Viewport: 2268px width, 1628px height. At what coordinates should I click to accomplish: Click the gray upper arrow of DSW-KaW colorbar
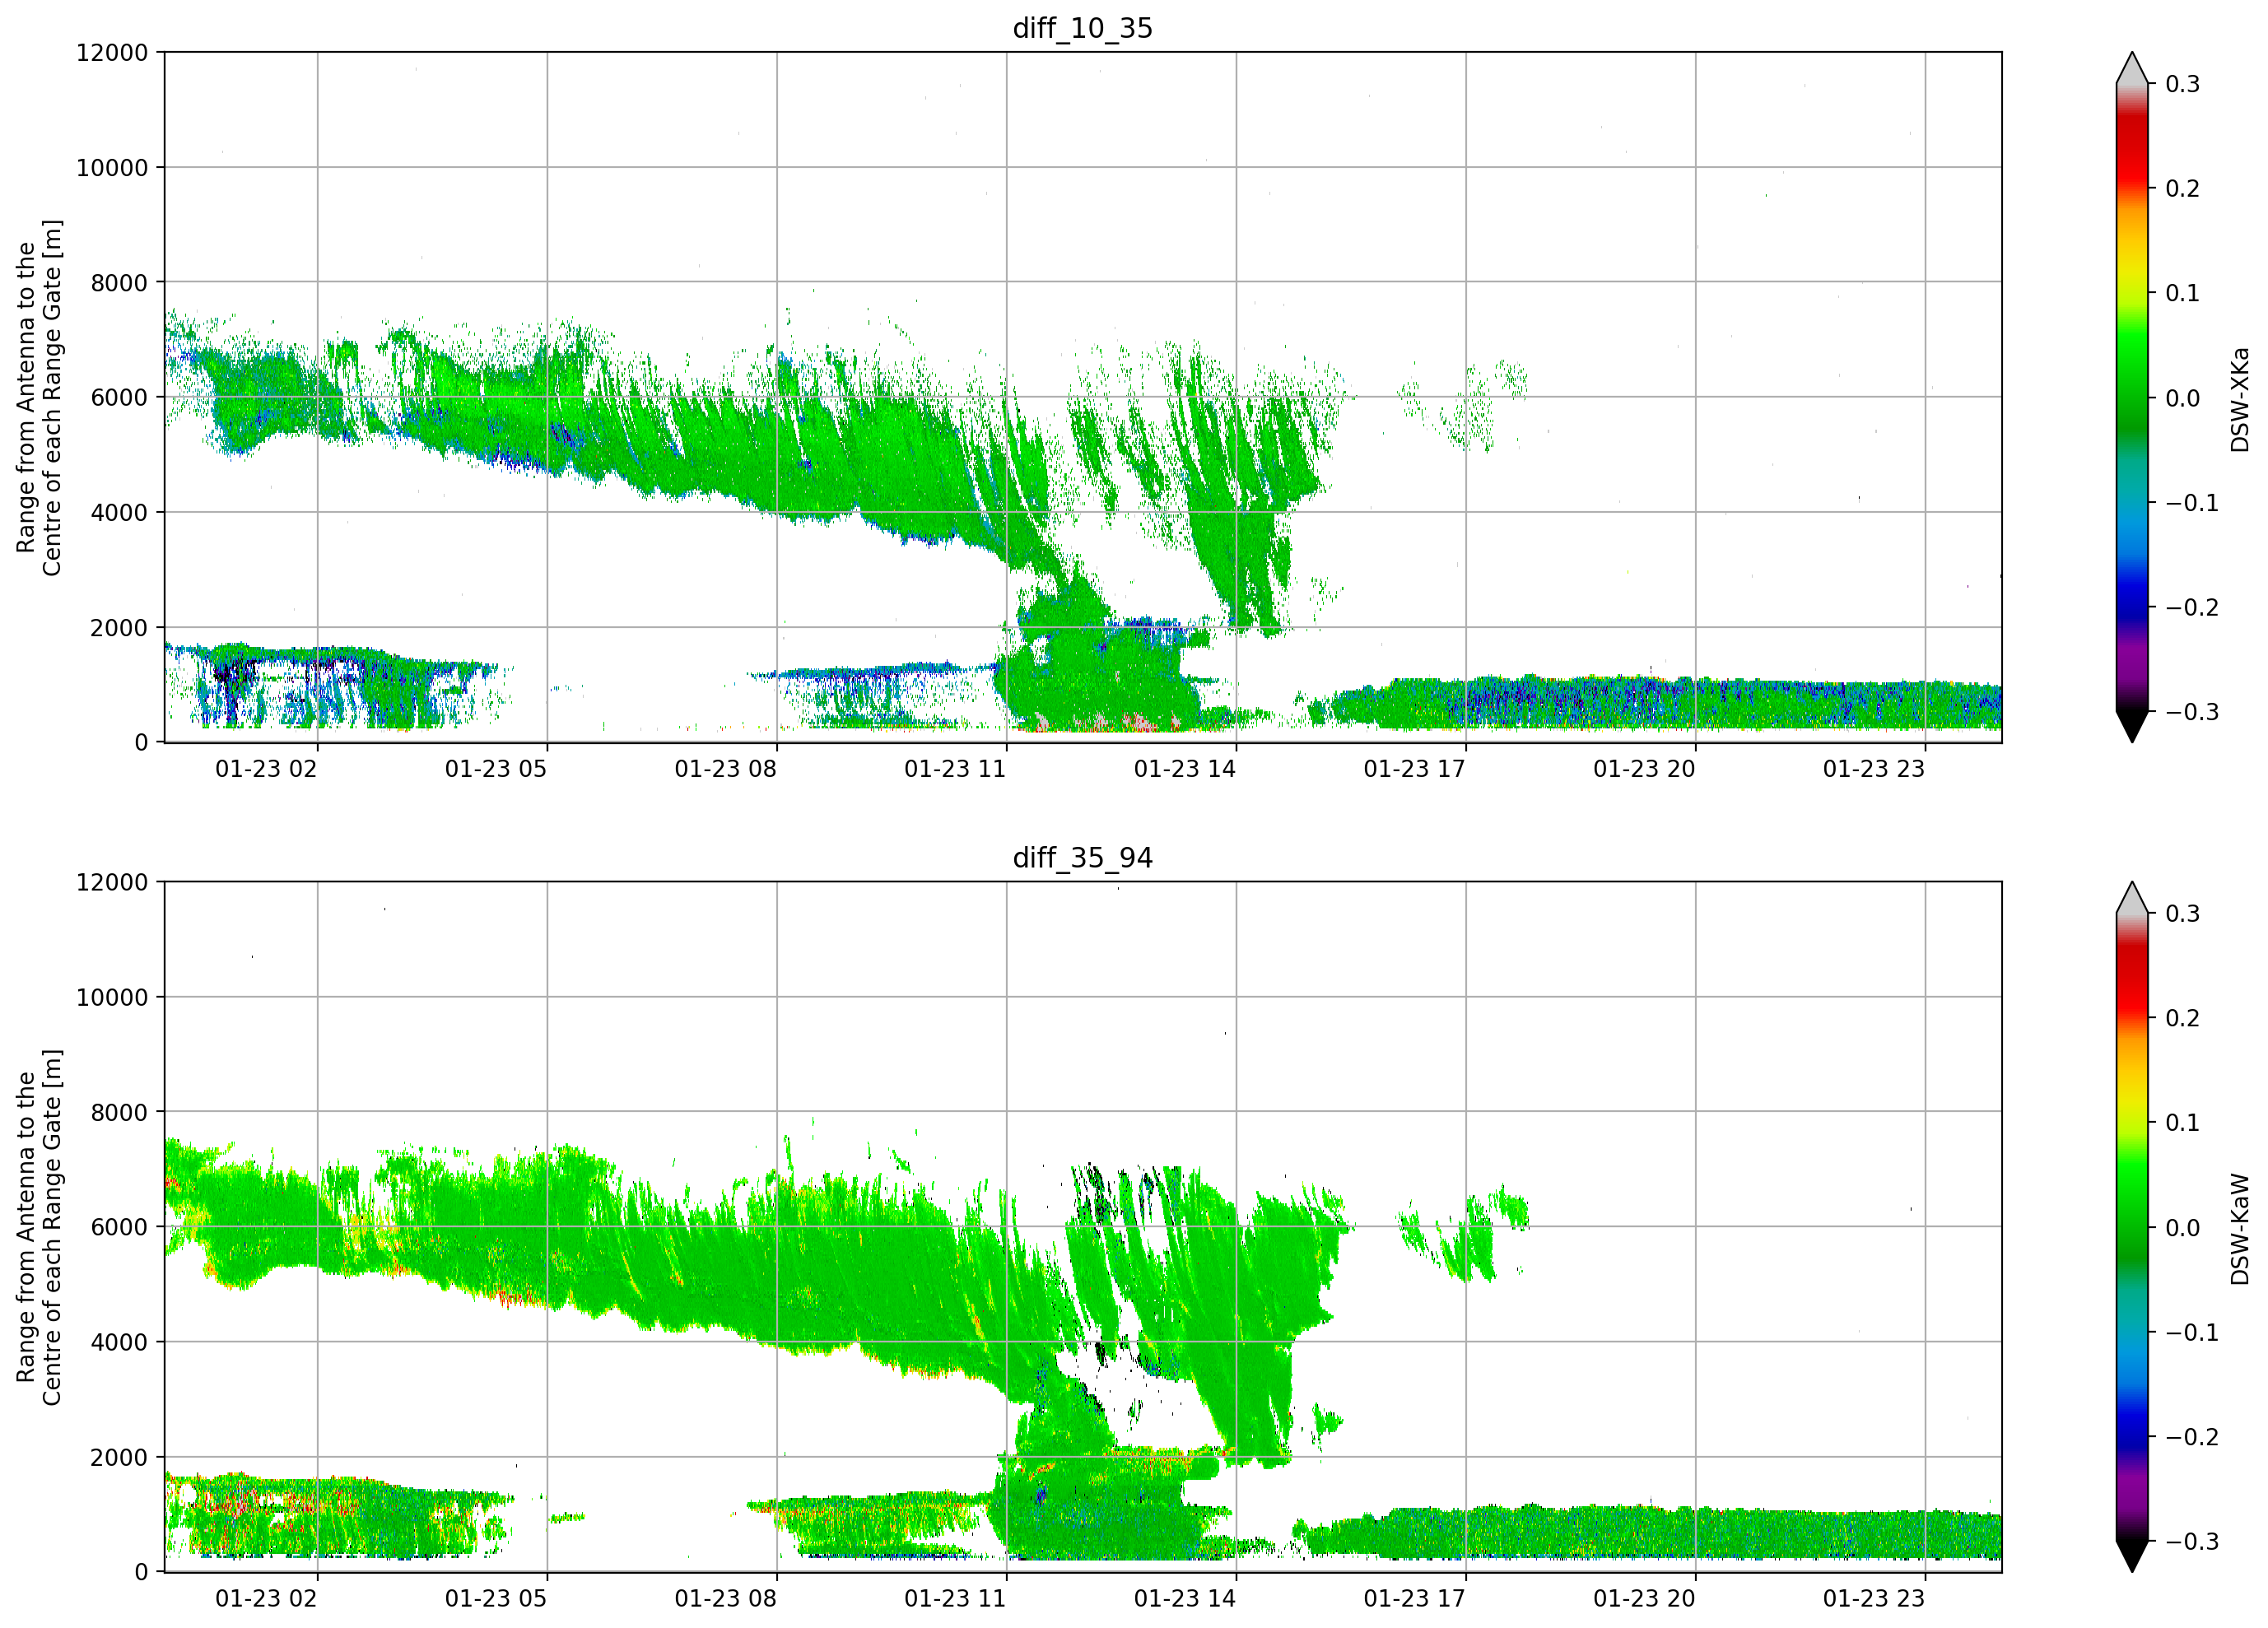point(2132,898)
